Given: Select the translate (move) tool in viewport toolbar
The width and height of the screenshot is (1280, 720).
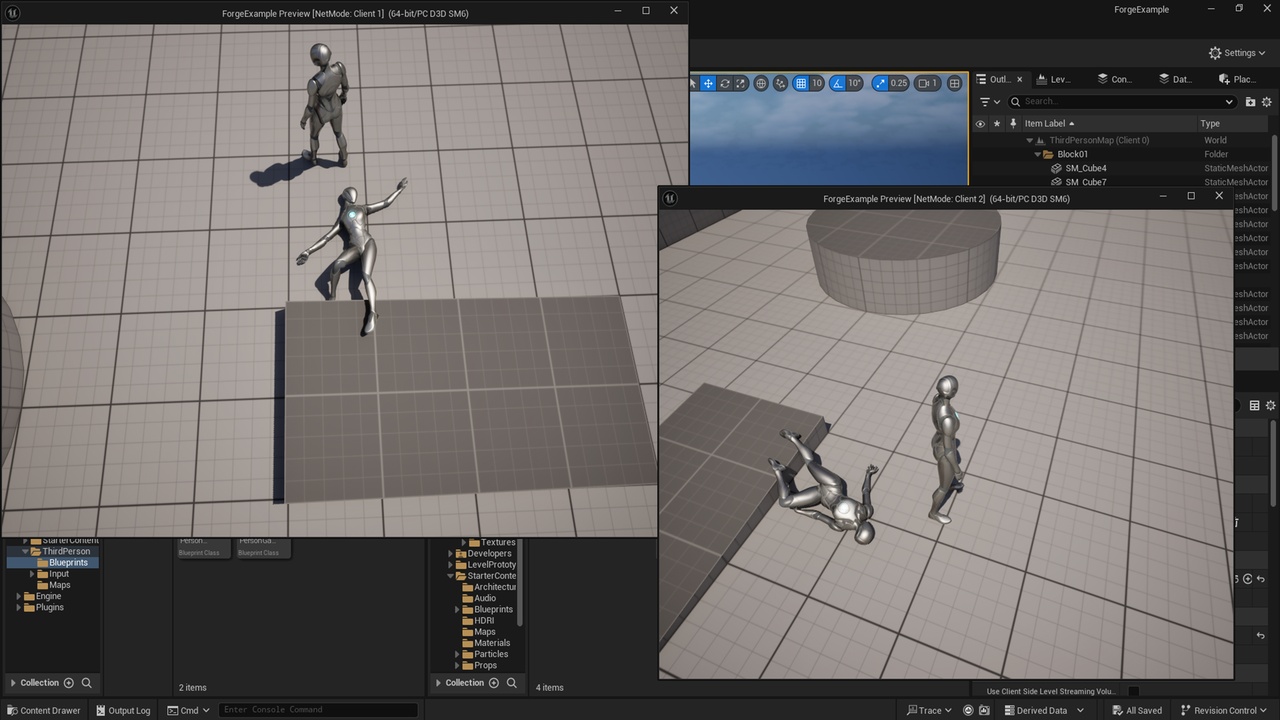Looking at the screenshot, I should 708,83.
